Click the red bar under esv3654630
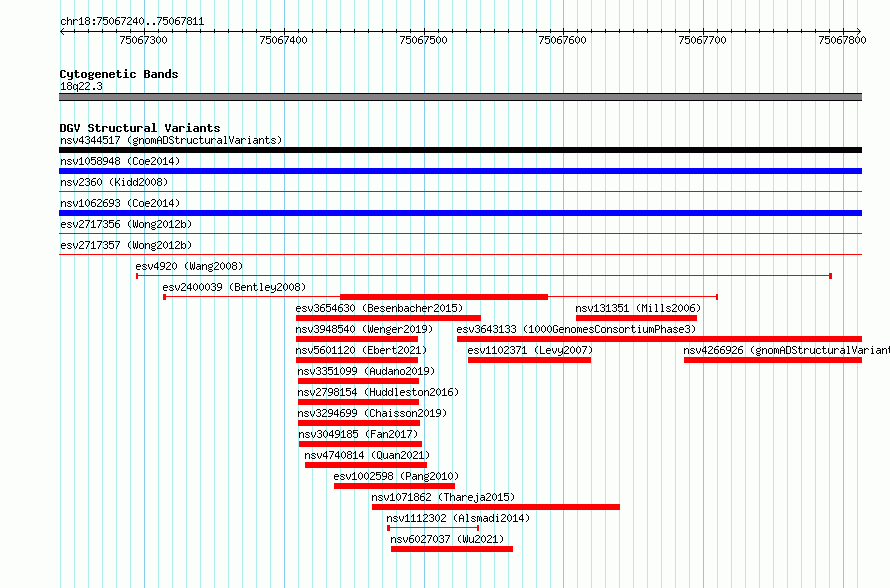Viewport: 890px width, 588px height. pos(388,318)
